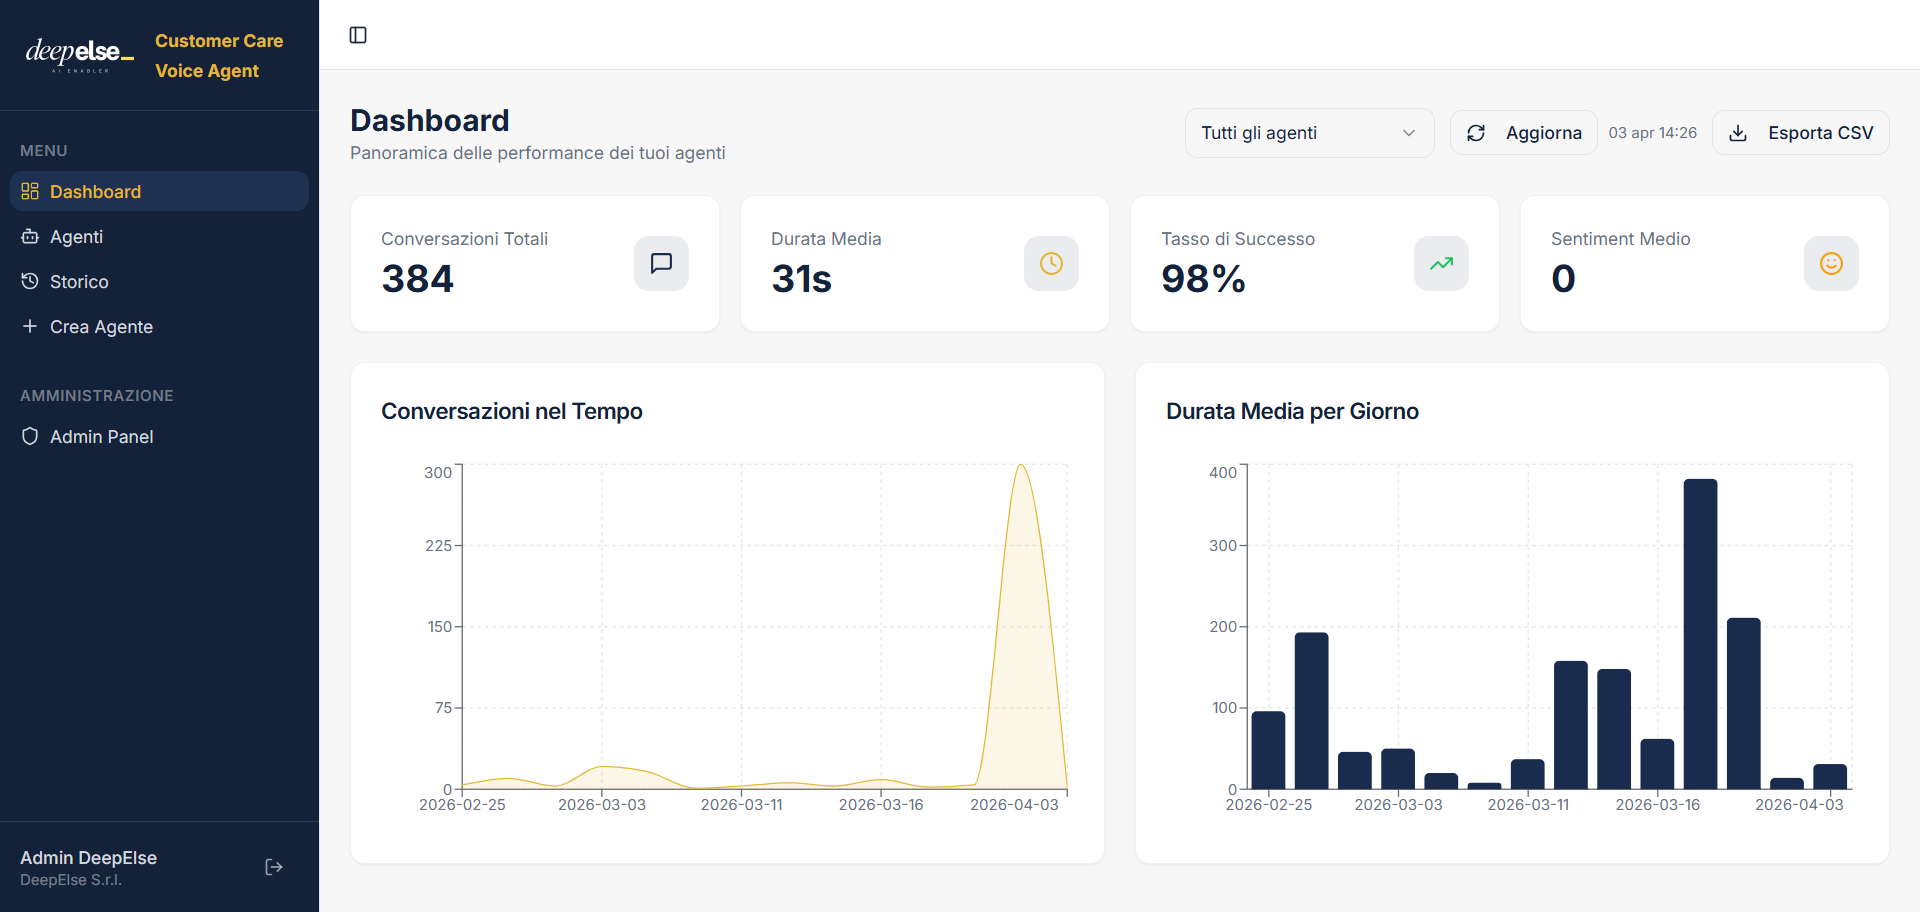This screenshot has height=912, width=1920.
Task: Open Agenti in the sidebar menu
Action: [76, 236]
